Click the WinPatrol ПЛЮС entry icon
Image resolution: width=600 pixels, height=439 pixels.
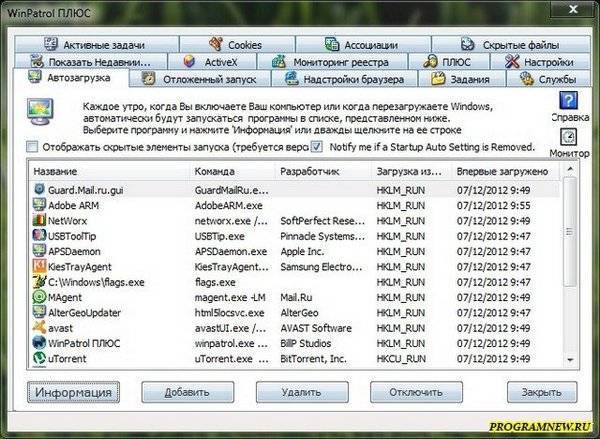point(39,343)
